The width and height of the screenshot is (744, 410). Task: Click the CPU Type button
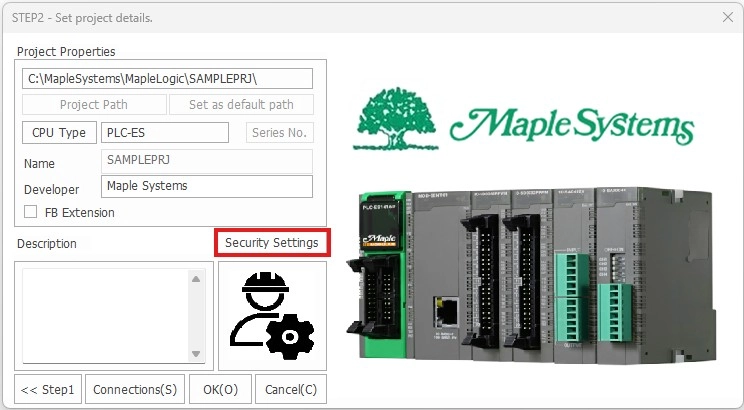pos(59,132)
